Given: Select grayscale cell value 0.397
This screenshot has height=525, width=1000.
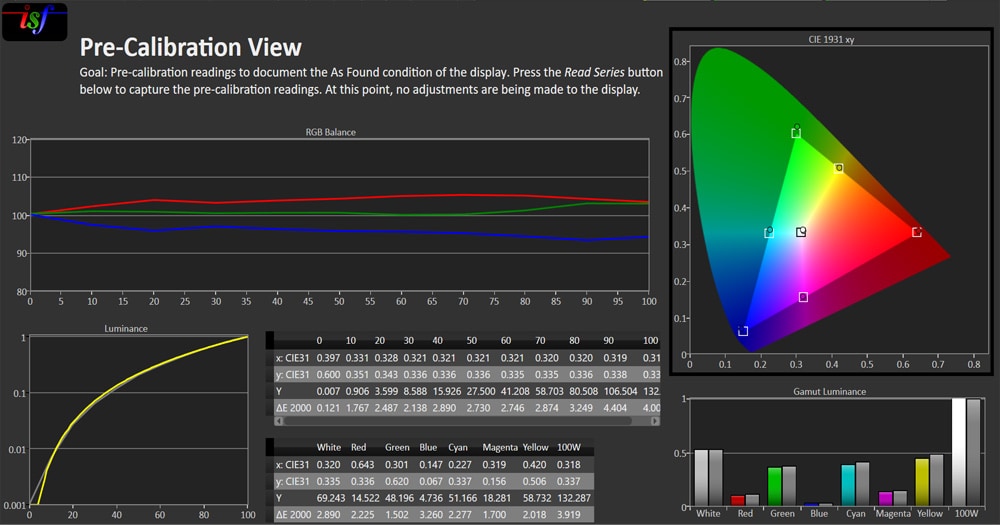Looking at the screenshot, I should (x=328, y=358).
